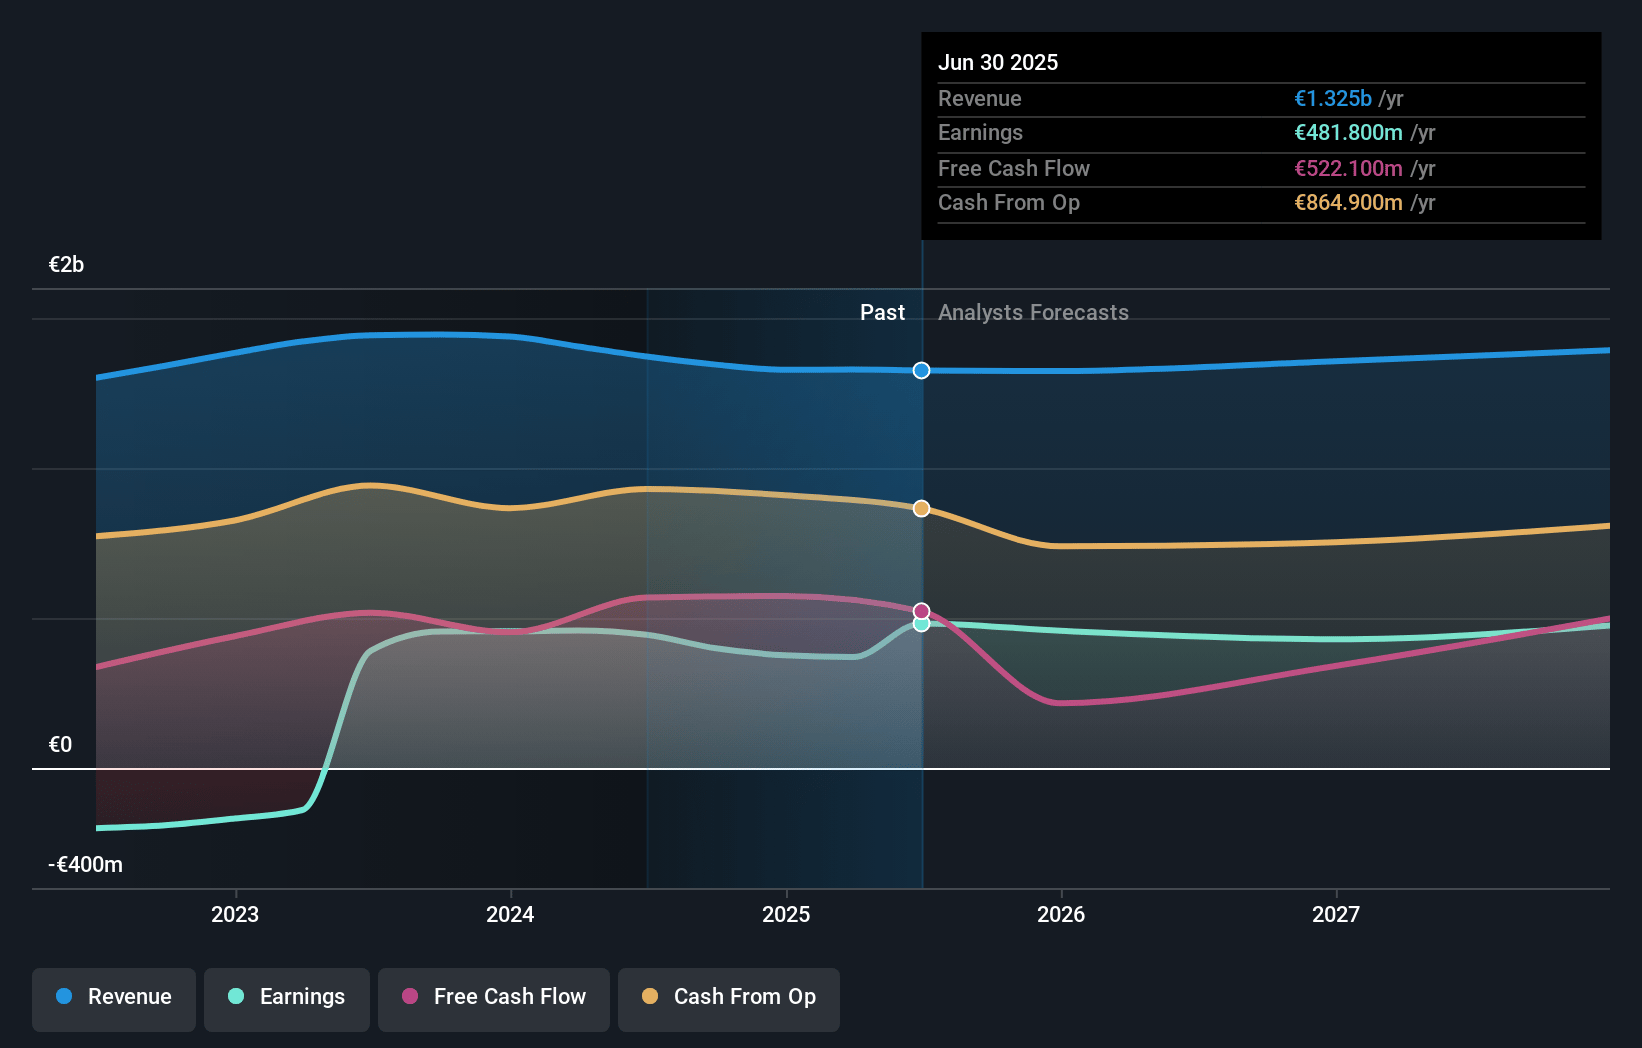The width and height of the screenshot is (1642, 1048).
Task: Click the 2025 x-axis label
Action: pyautogui.click(x=786, y=914)
